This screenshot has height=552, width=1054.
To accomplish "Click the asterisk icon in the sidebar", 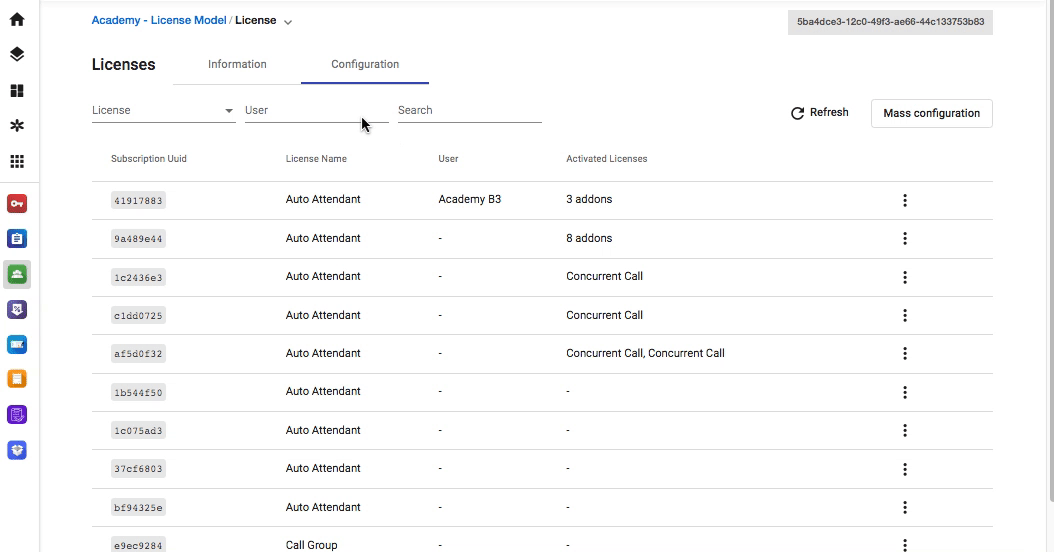I will (x=17, y=126).
